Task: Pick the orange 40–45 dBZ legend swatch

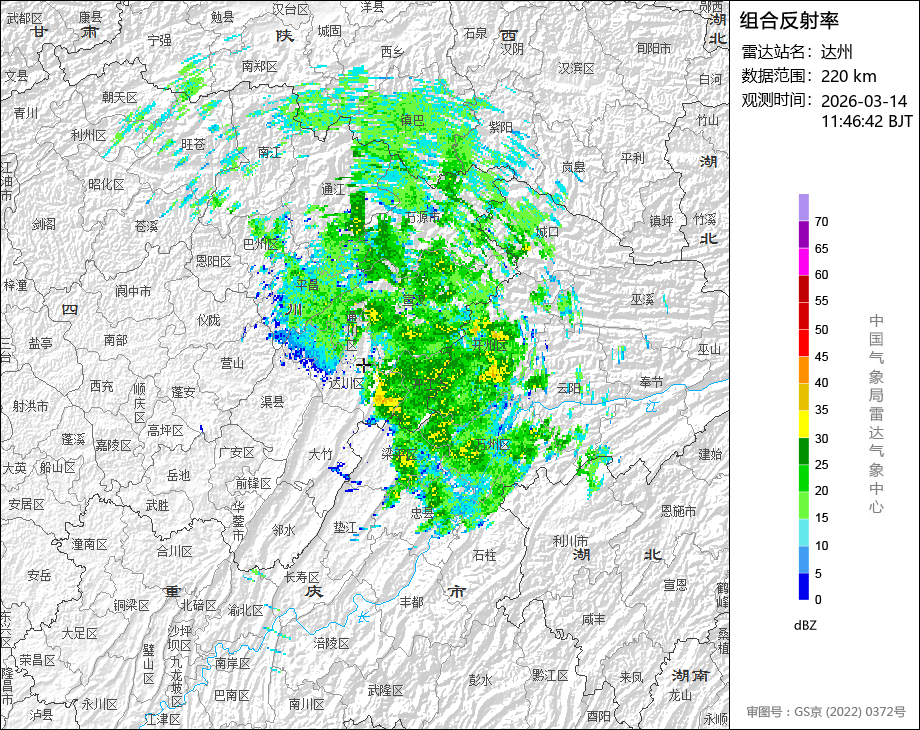Action: click(804, 370)
